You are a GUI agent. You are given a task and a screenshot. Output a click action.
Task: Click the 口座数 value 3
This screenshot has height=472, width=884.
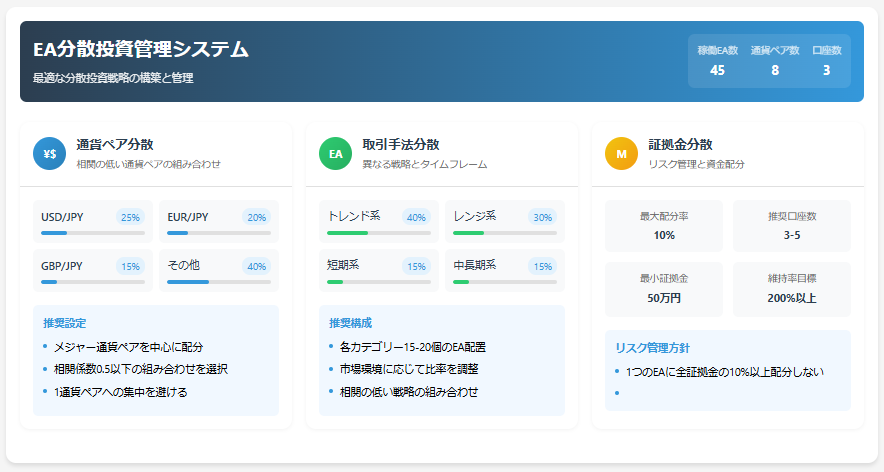[x=826, y=70]
